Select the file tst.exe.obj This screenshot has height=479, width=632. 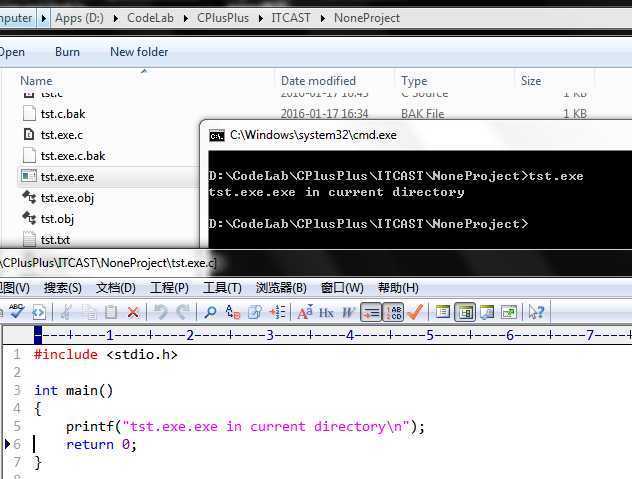click(x=67, y=198)
